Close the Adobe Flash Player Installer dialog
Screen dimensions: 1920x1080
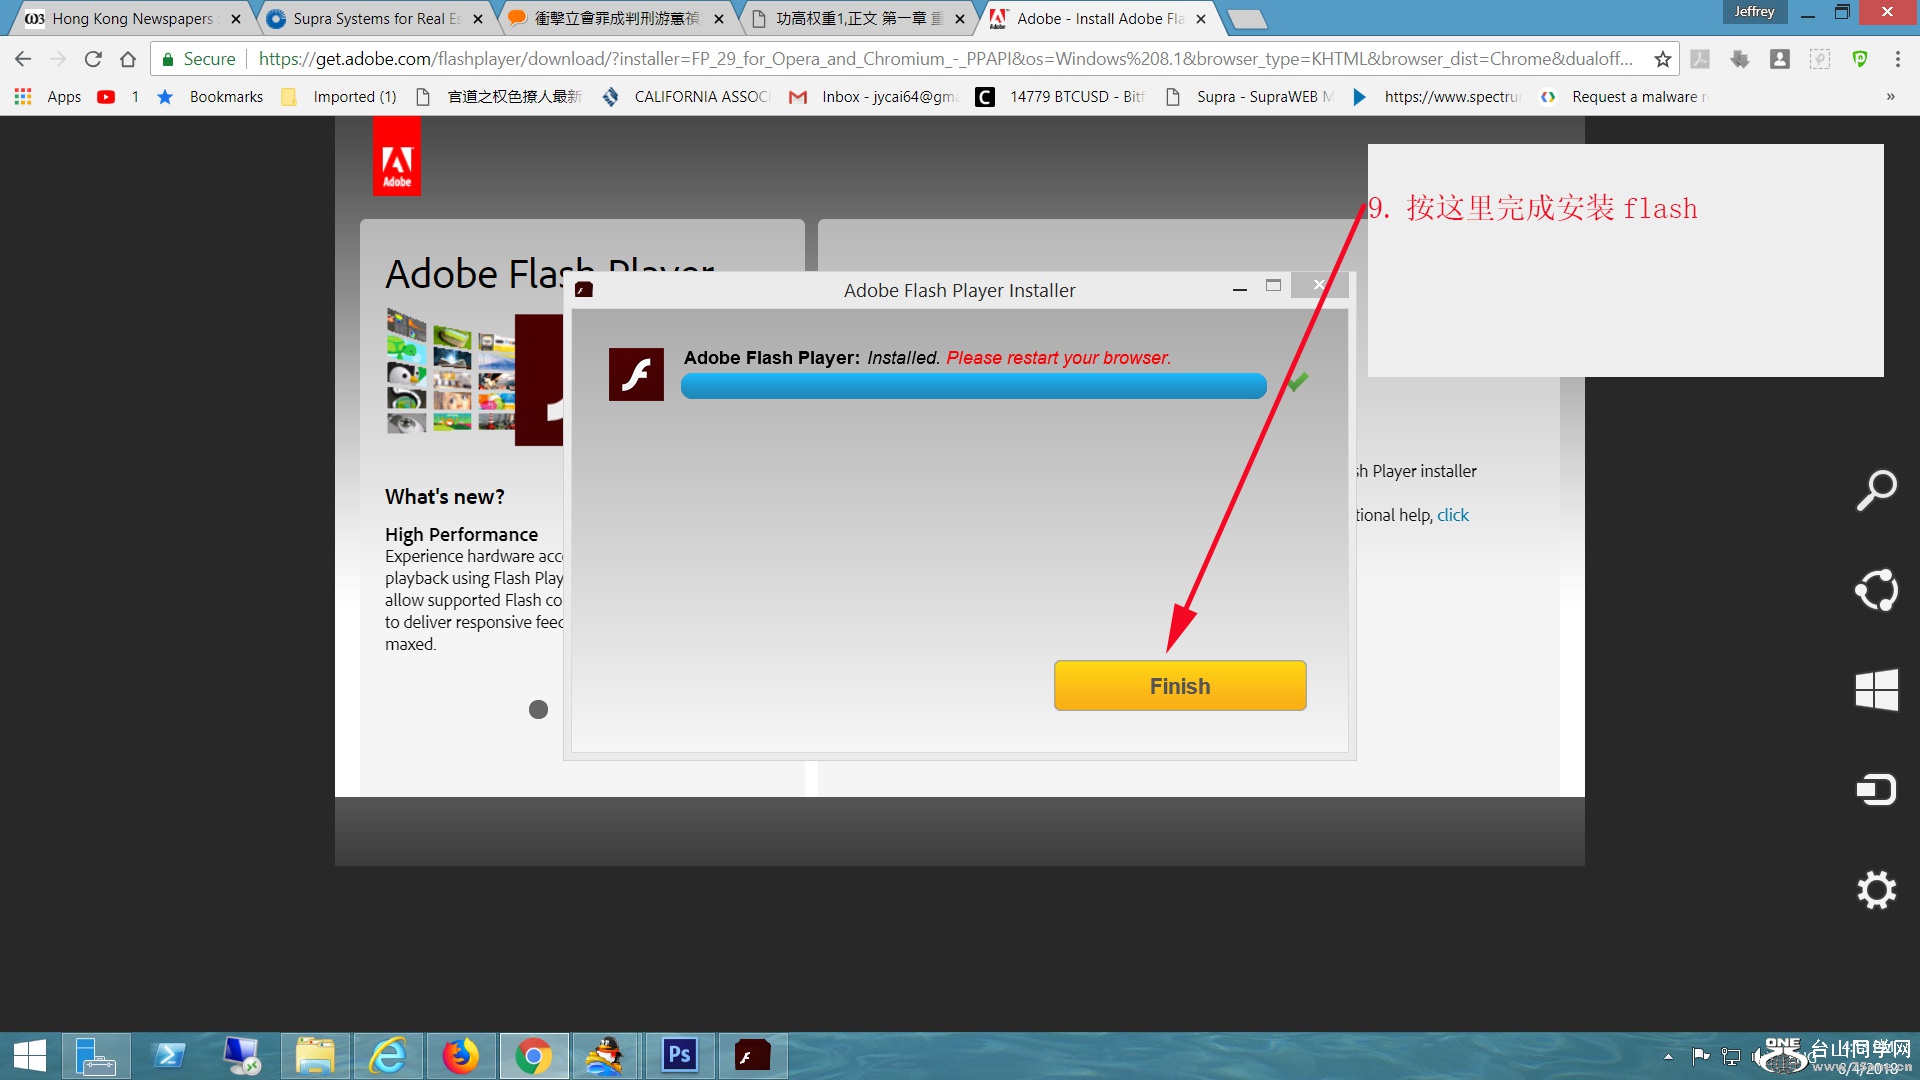point(1320,285)
